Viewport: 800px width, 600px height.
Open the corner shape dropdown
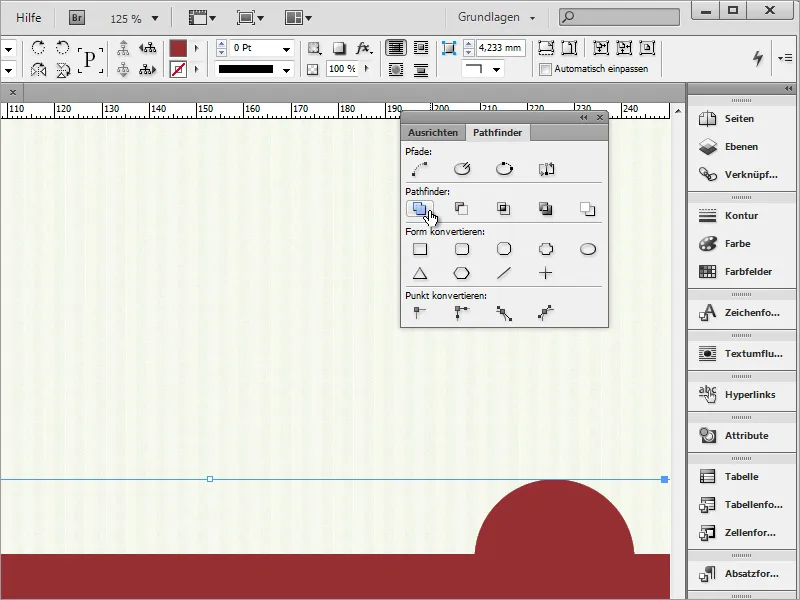[496, 69]
